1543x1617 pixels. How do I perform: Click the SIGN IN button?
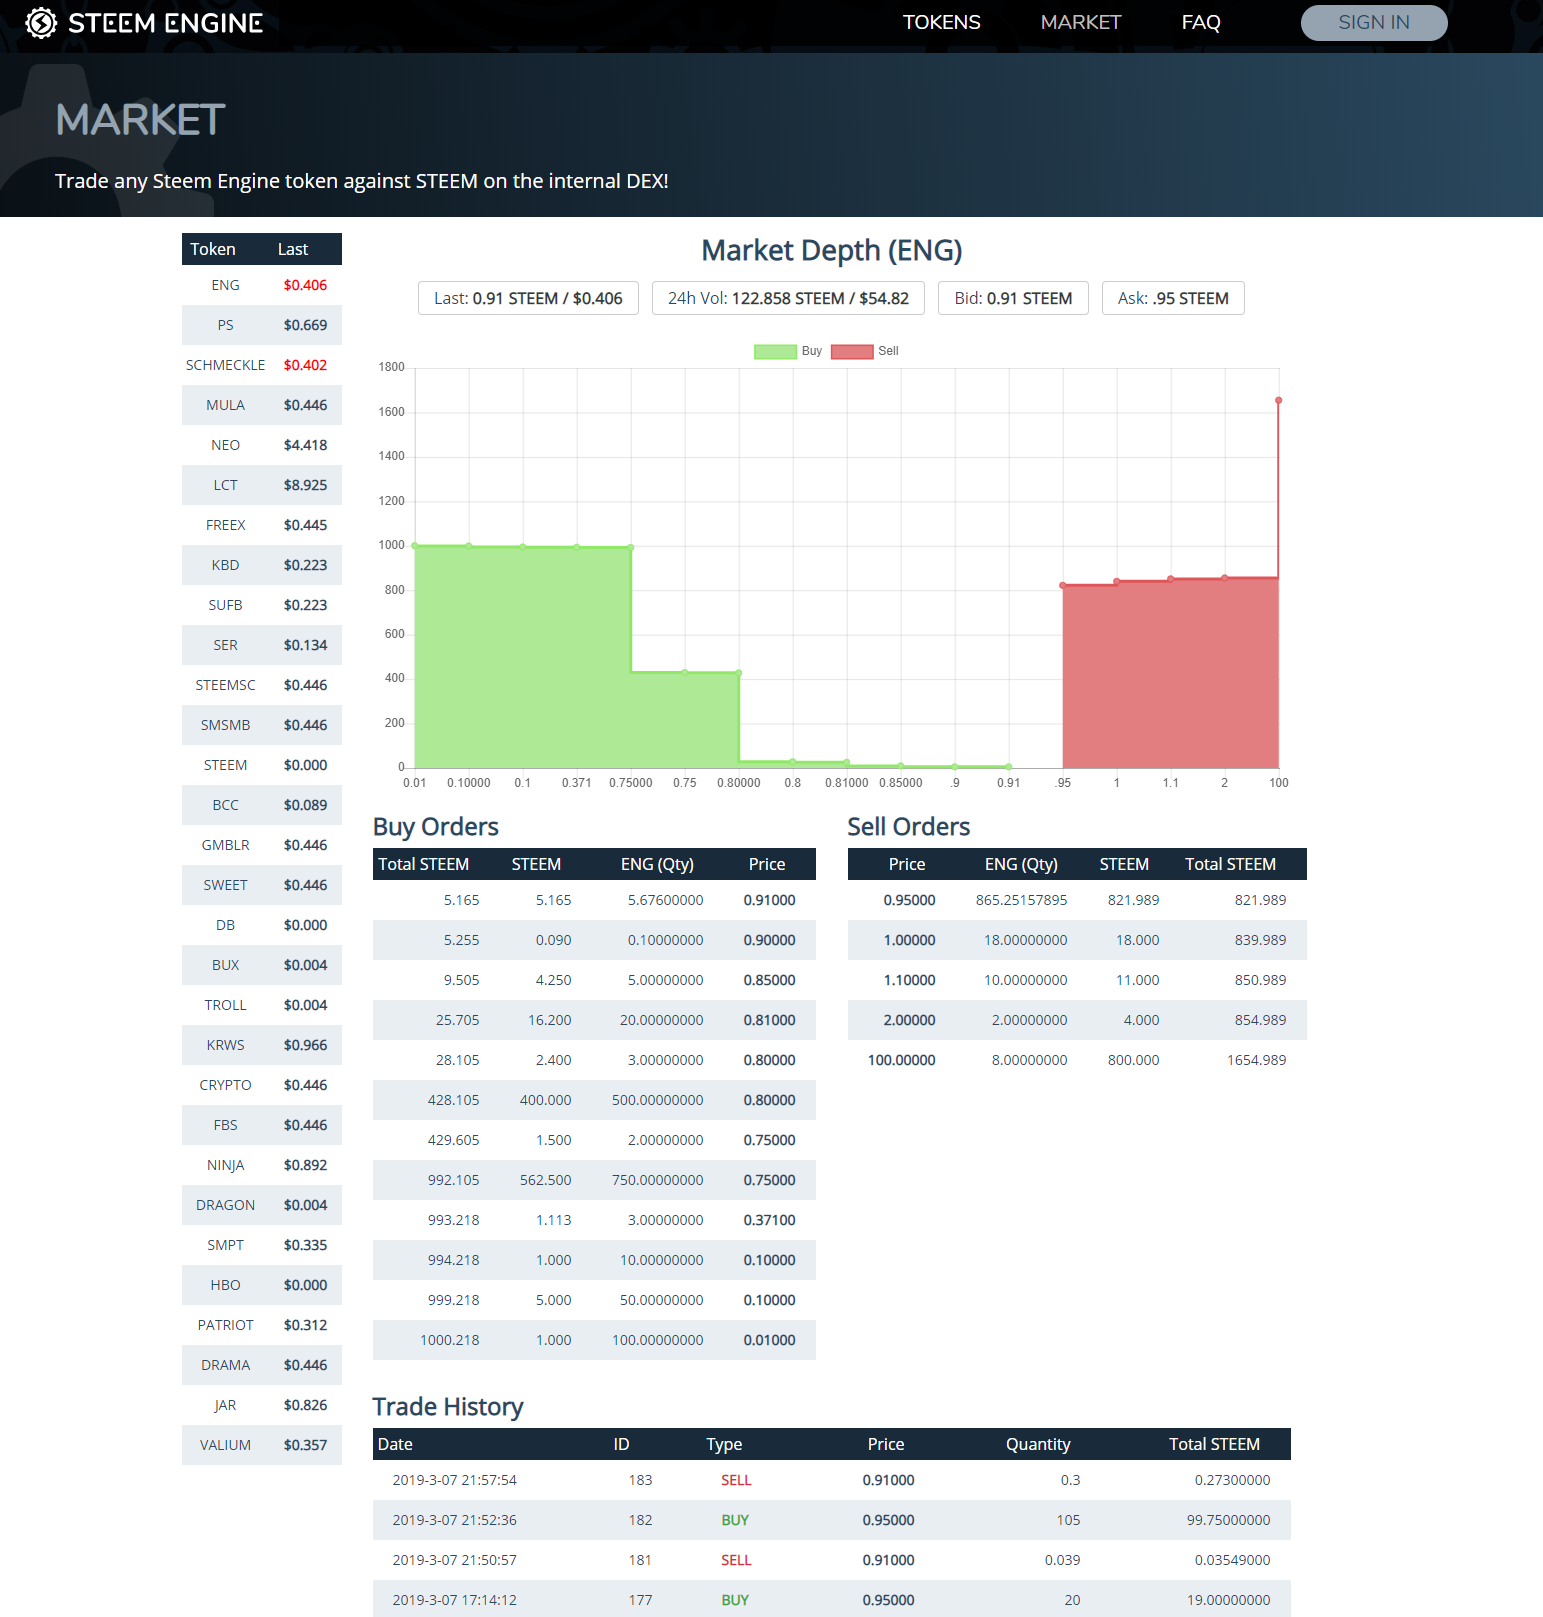[x=1373, y=23]
